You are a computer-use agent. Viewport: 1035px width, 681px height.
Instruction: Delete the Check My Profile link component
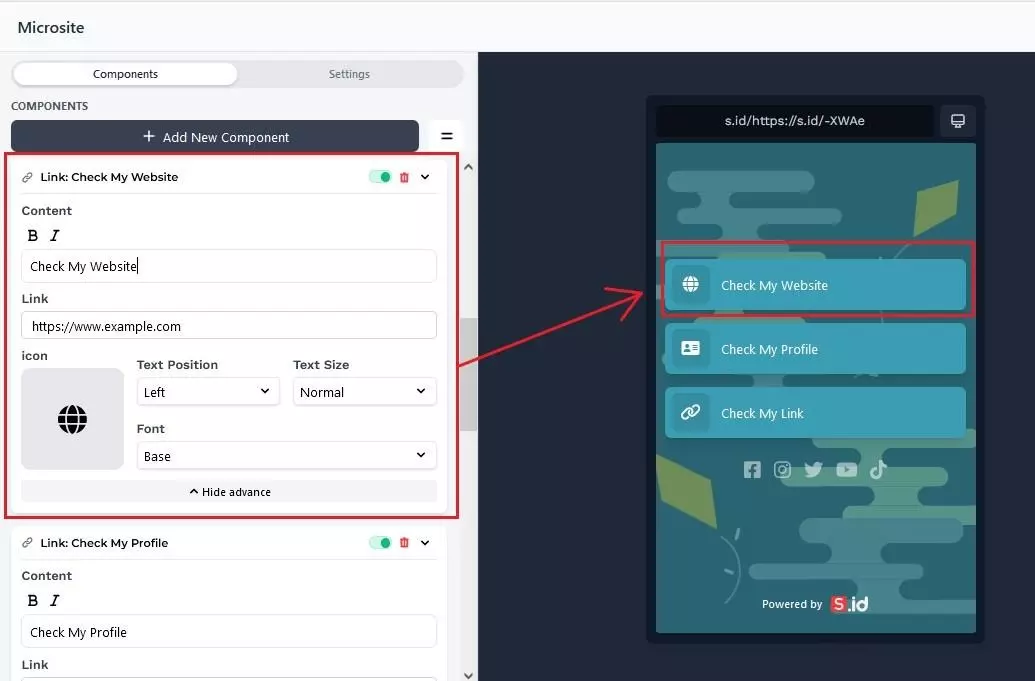coord(404,543)
